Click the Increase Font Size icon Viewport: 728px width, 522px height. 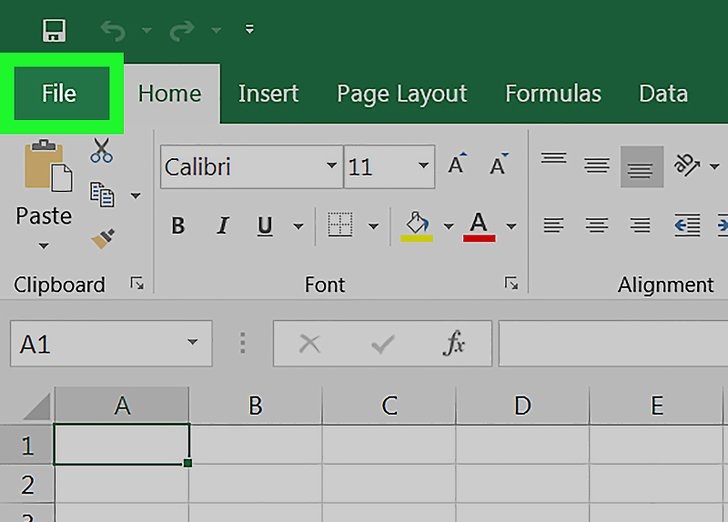coord(457,164)
